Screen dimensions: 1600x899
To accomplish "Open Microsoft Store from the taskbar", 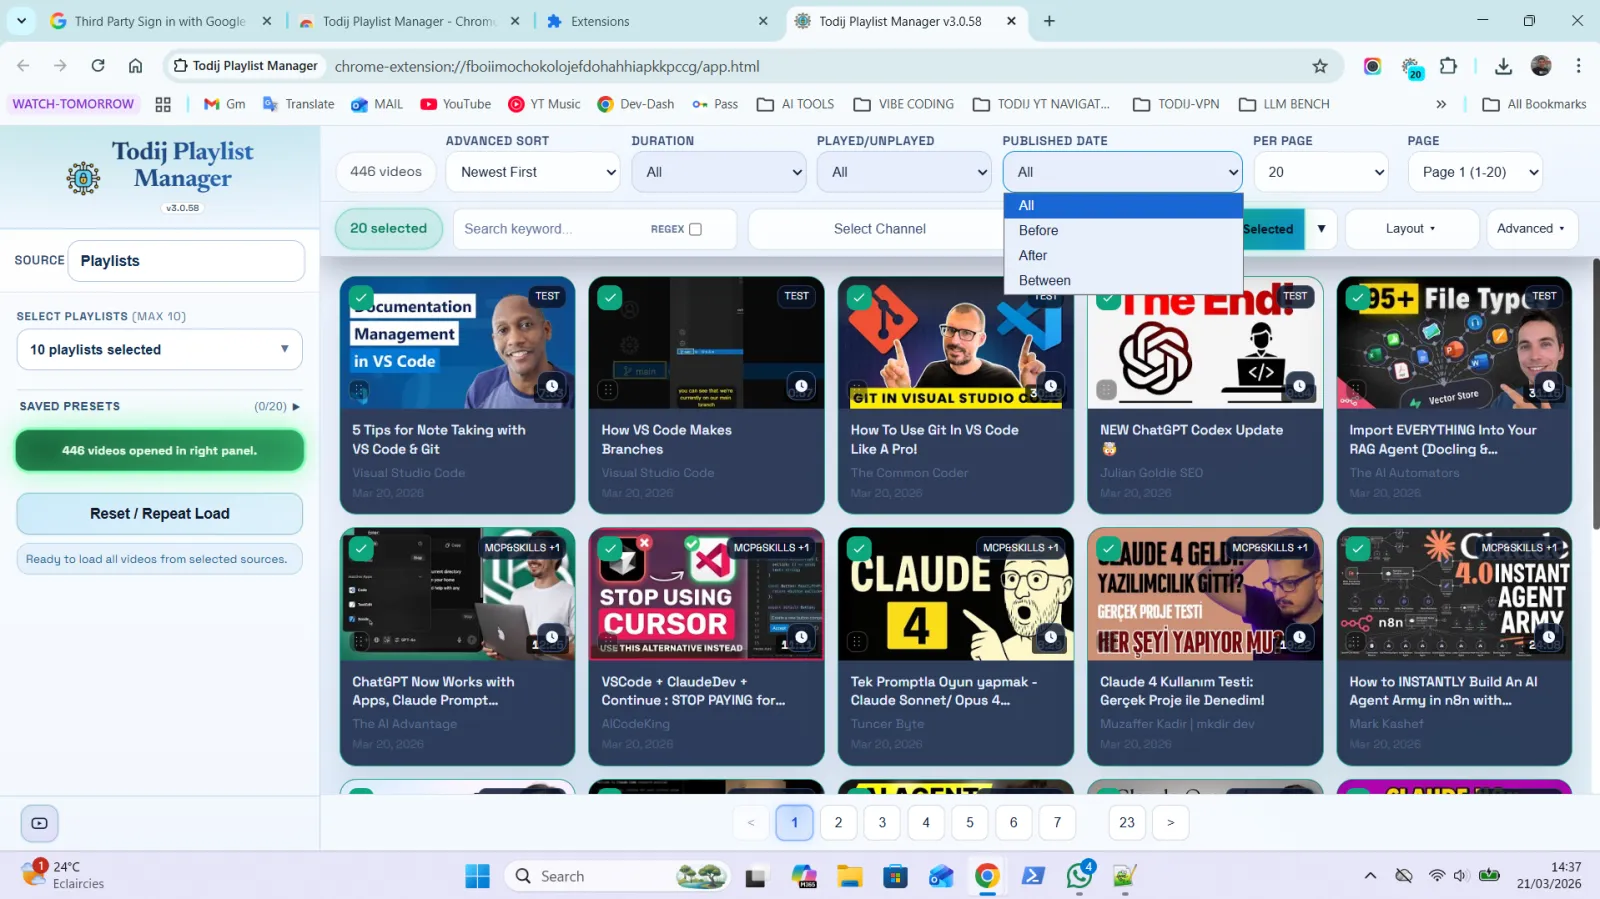I will tap(895, 876).
